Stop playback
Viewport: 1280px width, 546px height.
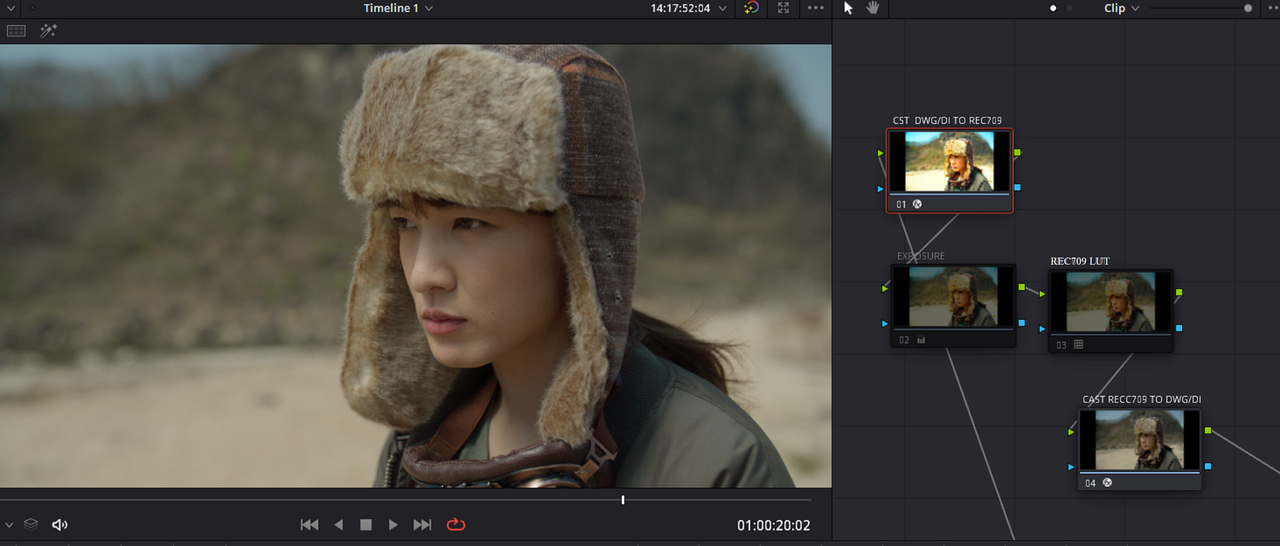pyautogui.click(x=366, y=524)
